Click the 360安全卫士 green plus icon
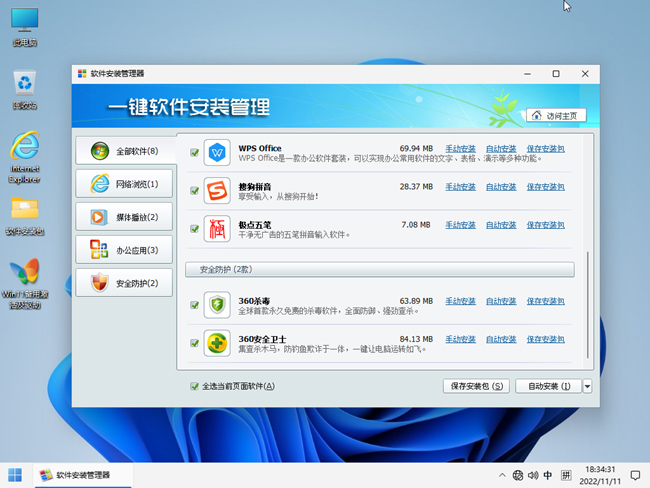The height and width of the screenshot is (488, 650). 217,343
